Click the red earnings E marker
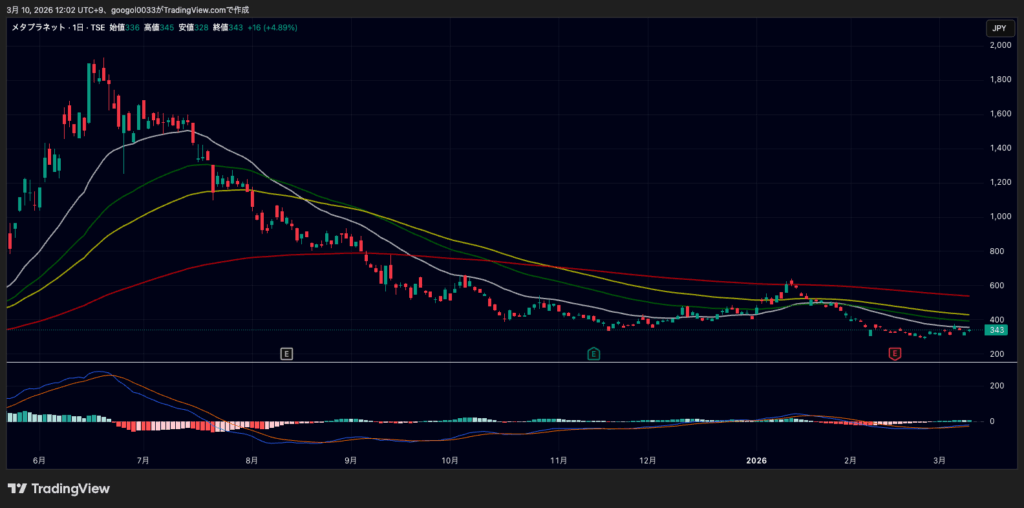The height and width of the screenshot is (508, 1024). click(895, 353)
